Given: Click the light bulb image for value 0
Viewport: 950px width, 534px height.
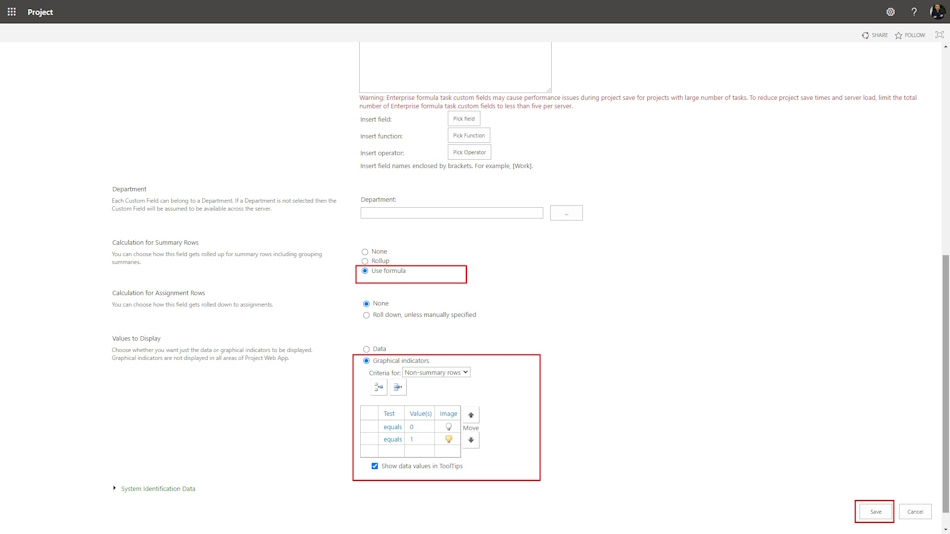Looking at the screenshot, I should [x=448, y=427].
